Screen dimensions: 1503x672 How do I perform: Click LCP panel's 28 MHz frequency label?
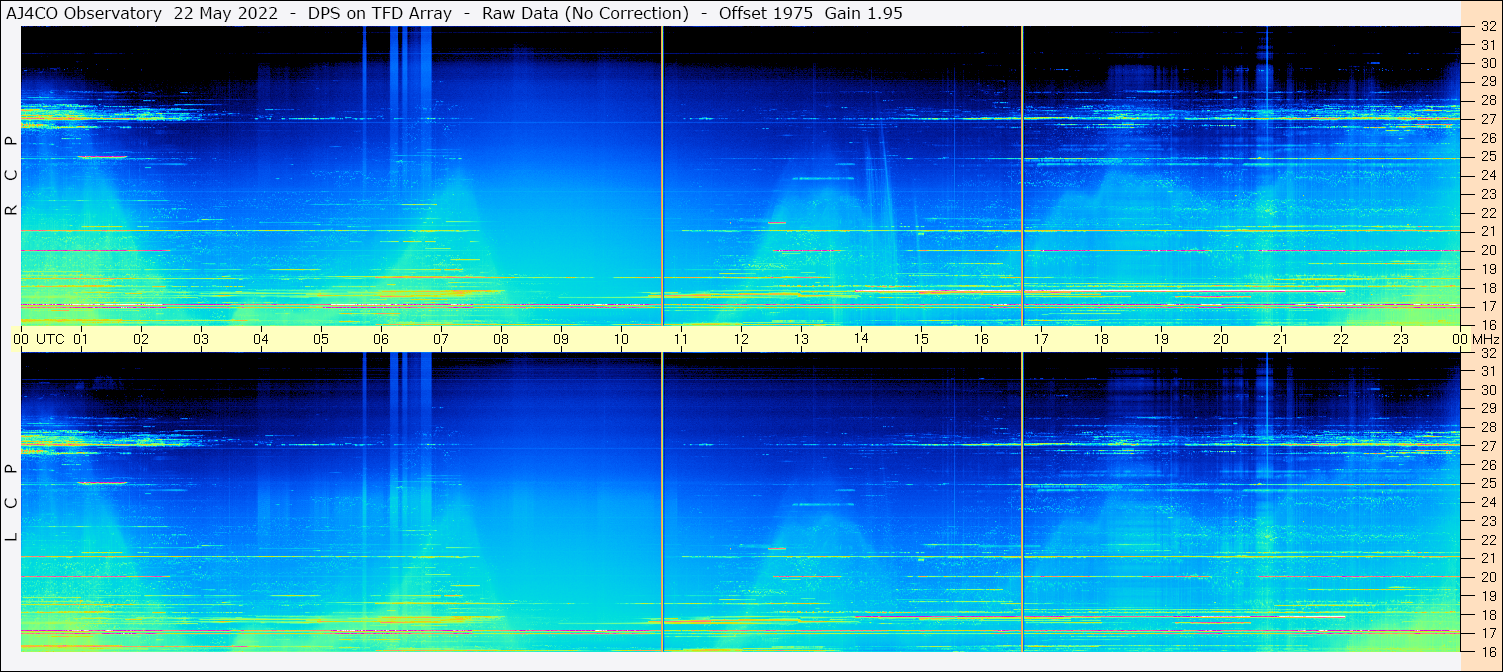[x=1488, y=427]
